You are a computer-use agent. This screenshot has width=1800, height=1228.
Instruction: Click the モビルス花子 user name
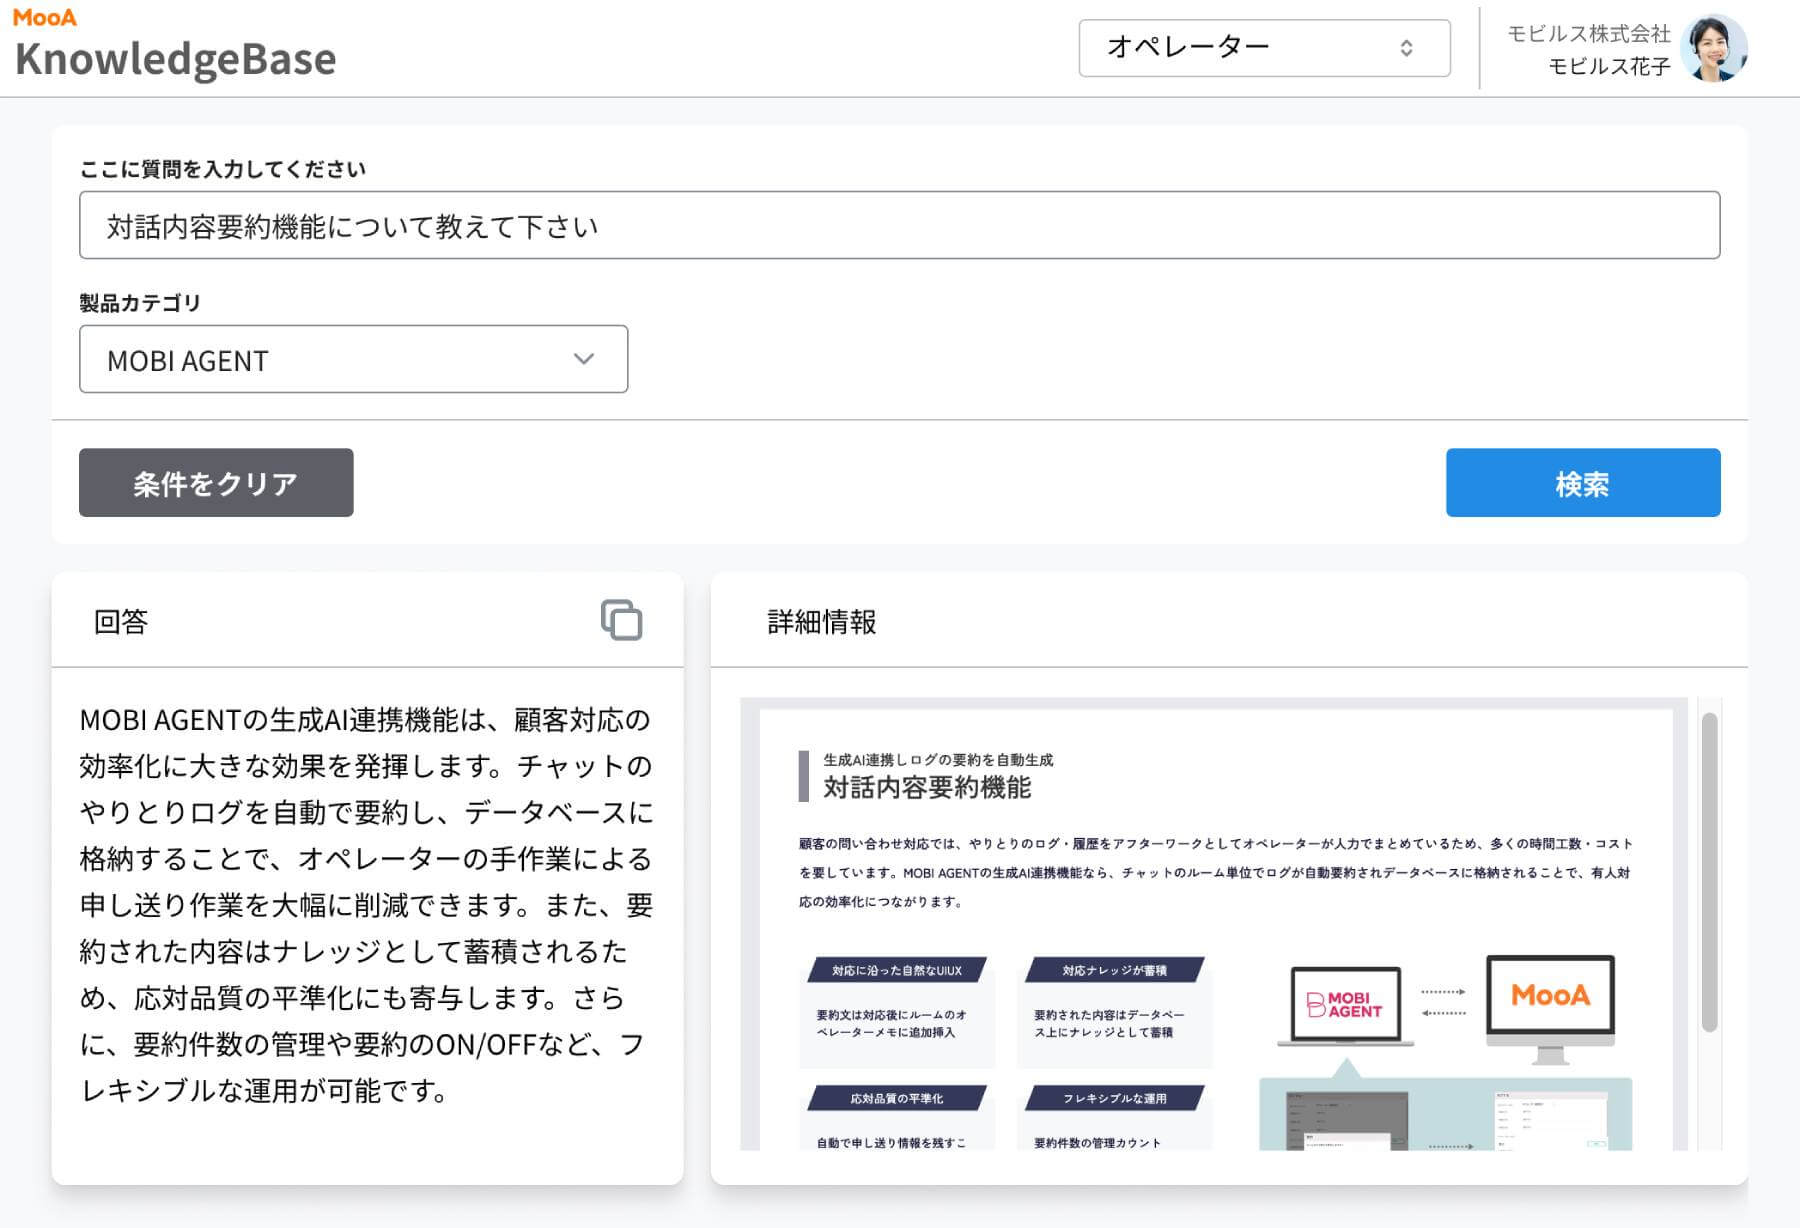[x=1609, y=66]
